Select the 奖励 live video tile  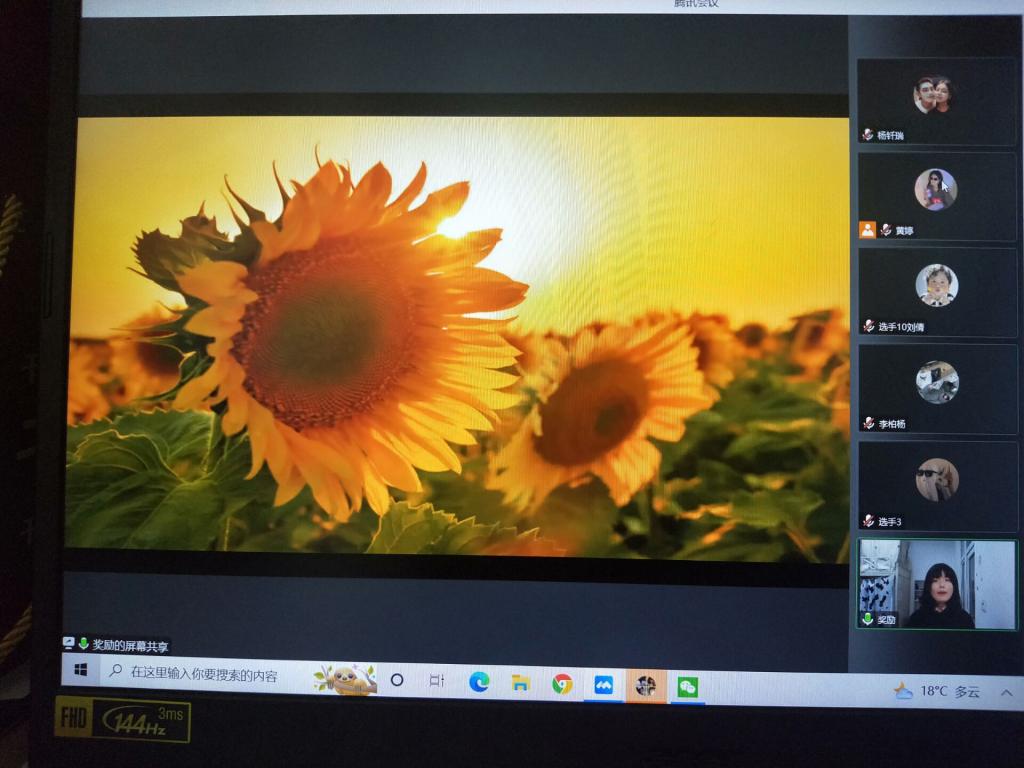(936, 585)
